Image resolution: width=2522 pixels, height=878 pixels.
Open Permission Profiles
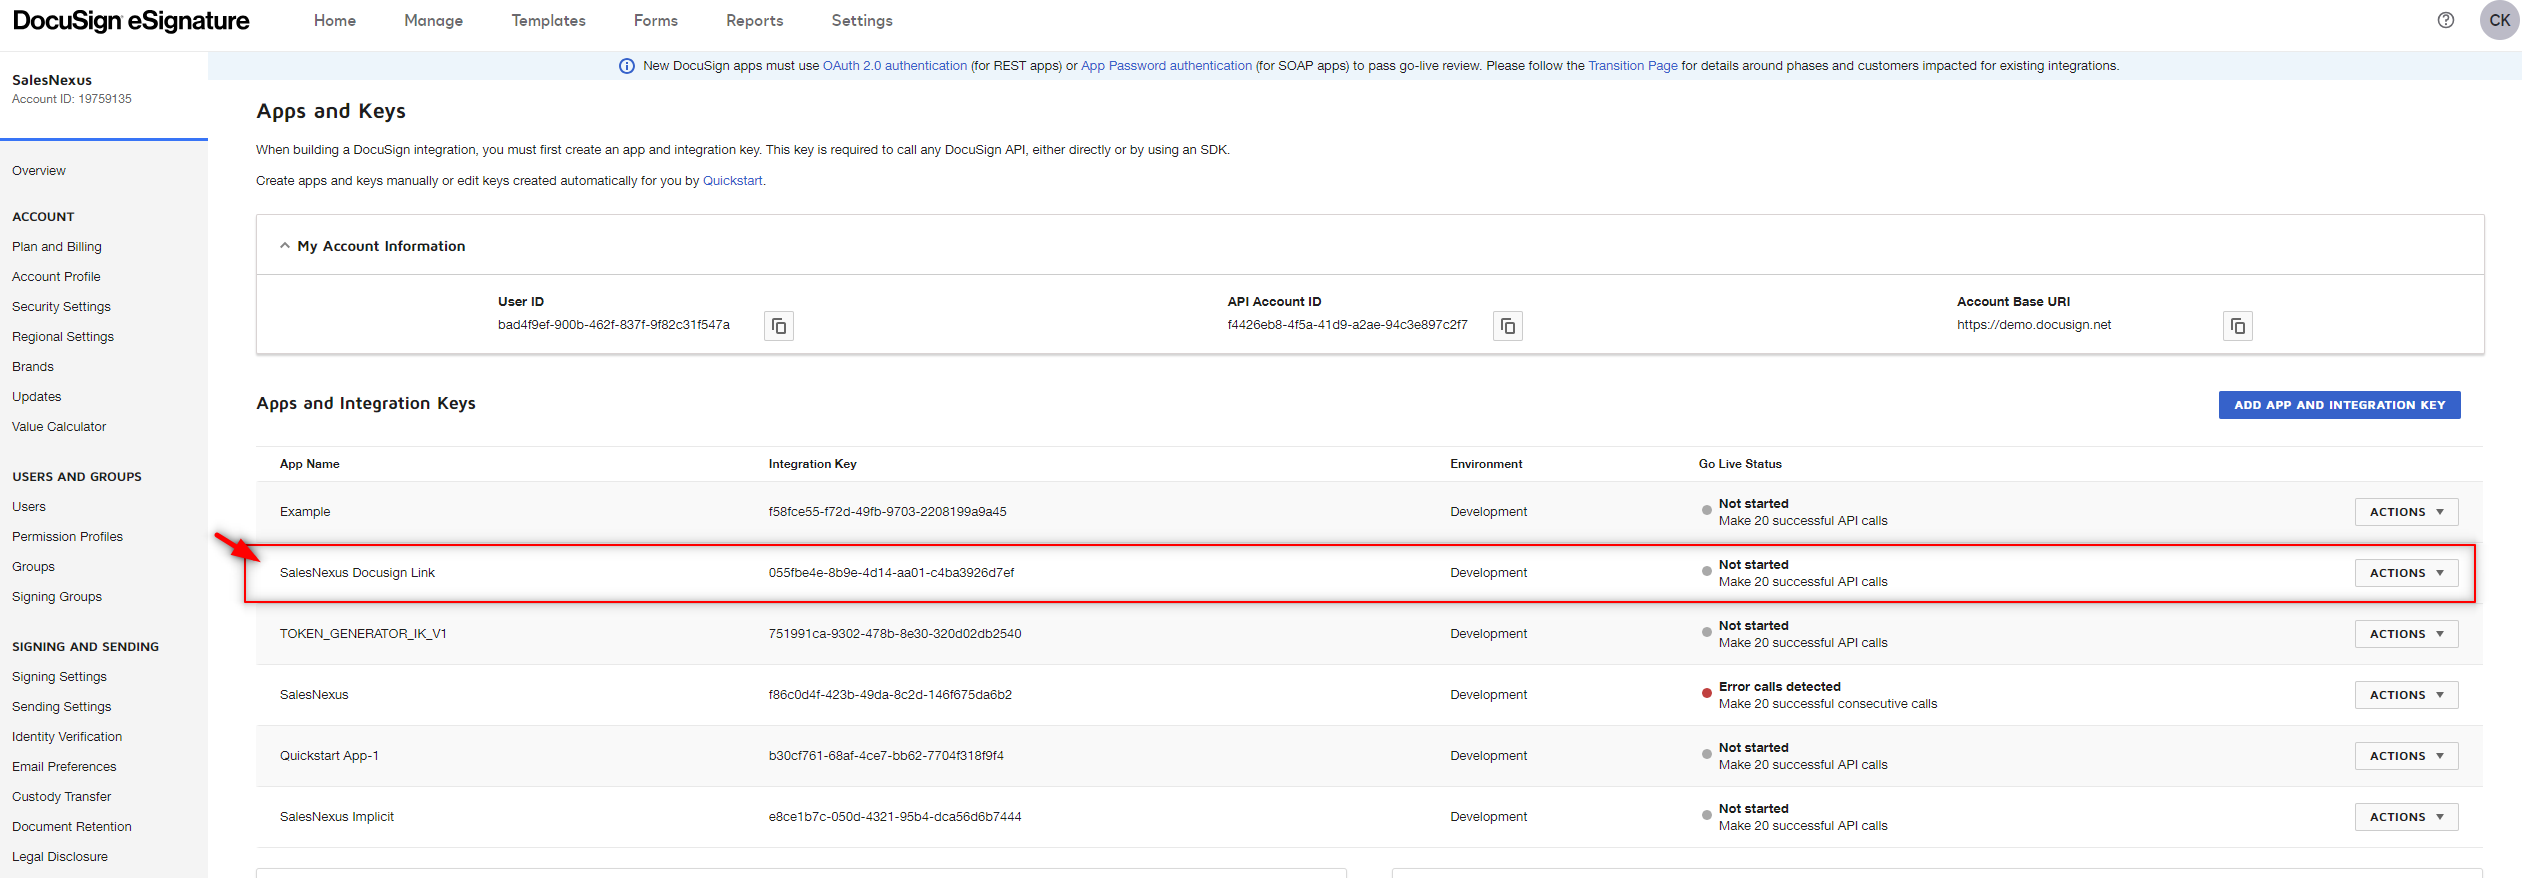(67, 537)
